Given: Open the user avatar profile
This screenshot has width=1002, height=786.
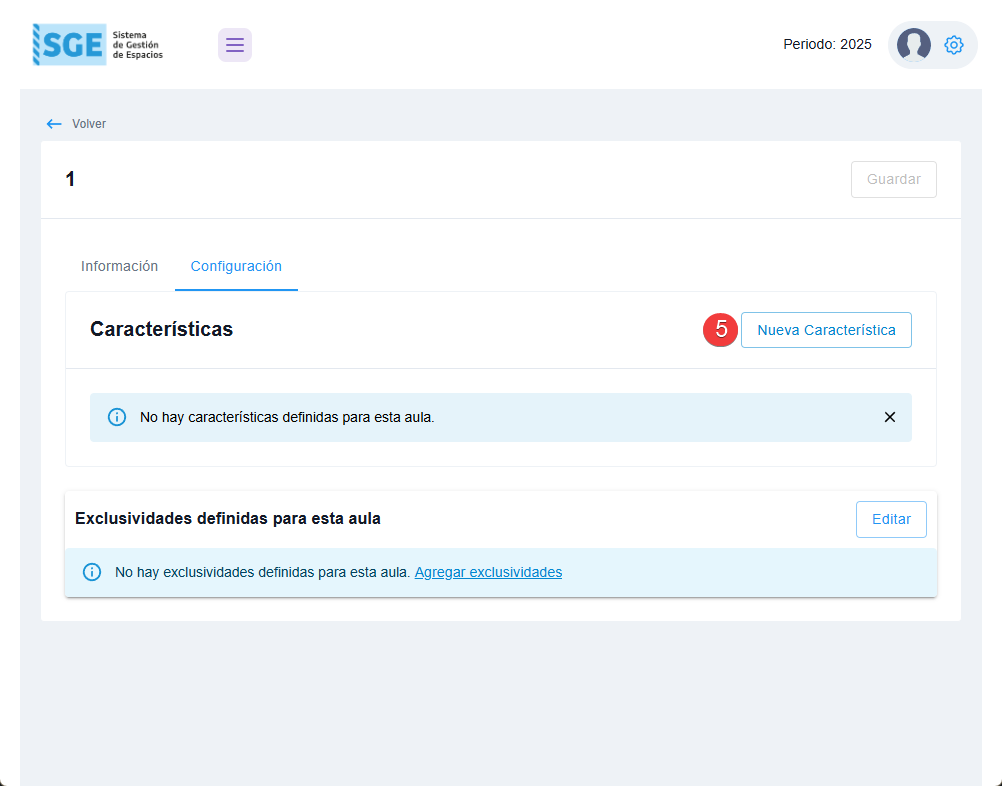Looking at the screenshot, I should pos(913,45).
